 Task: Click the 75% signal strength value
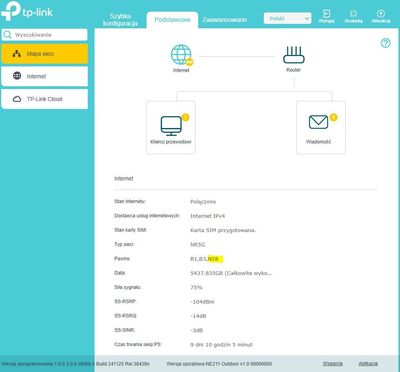[196, 287]
